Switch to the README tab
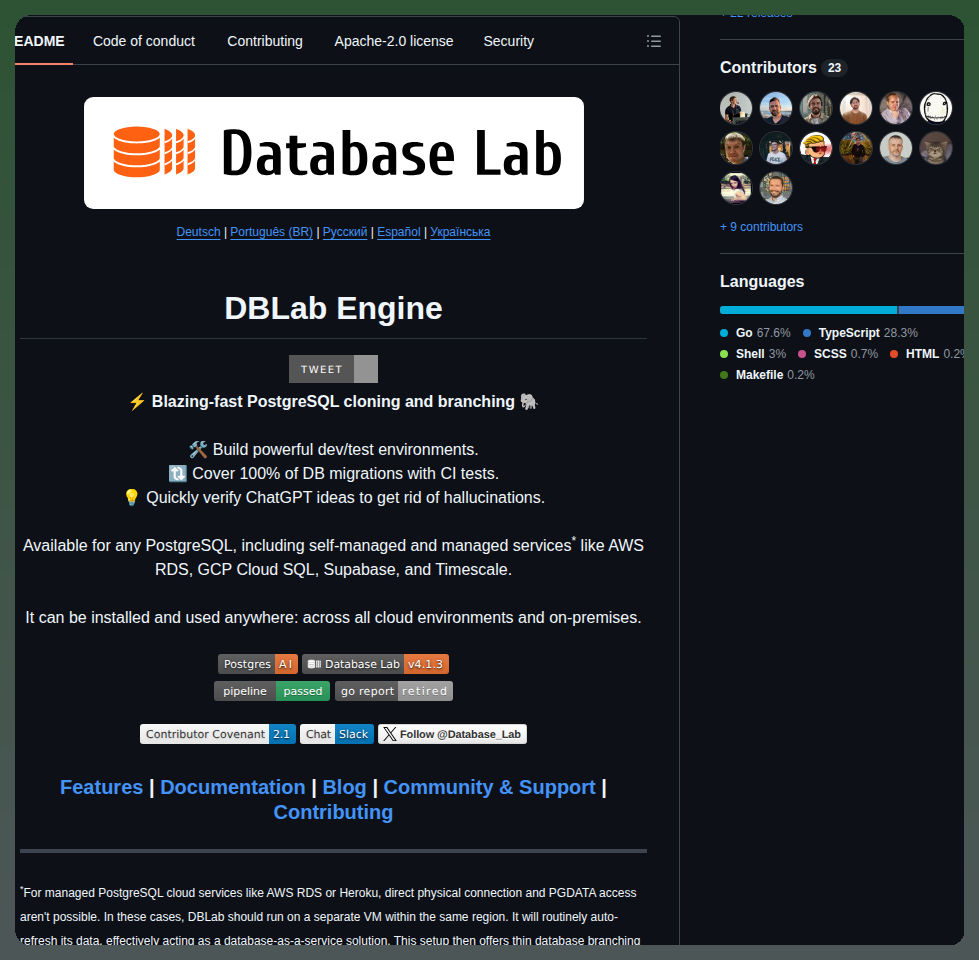The height and width of the screenshot is (960, 979). [x=40, y=41]
